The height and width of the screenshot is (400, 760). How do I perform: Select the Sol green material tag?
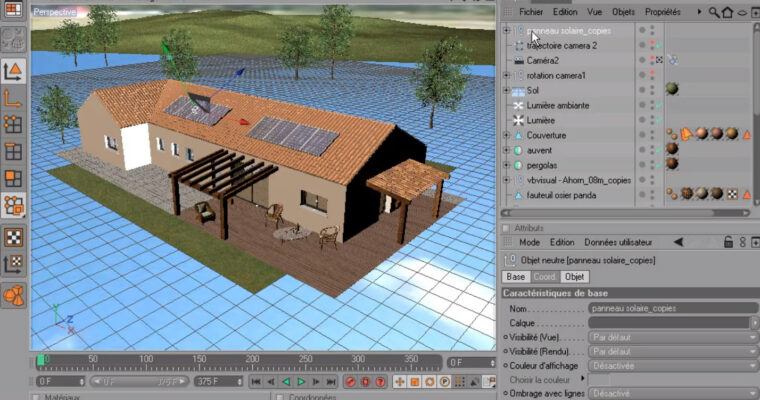pyautogui.click(x=672, y=89)
